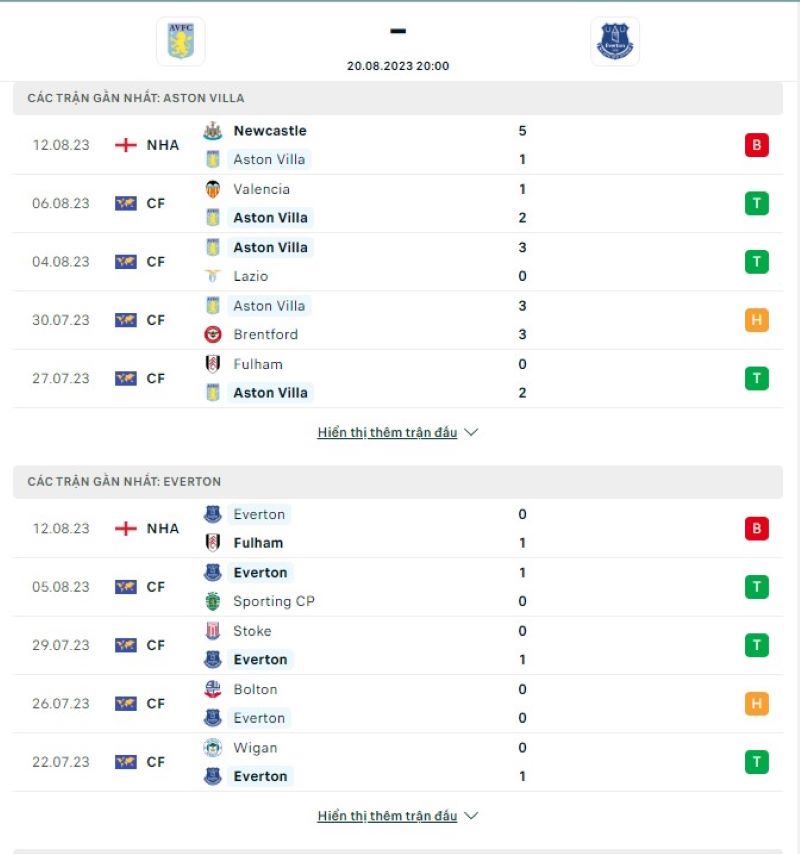
Task: Select the Bolton club crest
Action: [x=214, y=689]
